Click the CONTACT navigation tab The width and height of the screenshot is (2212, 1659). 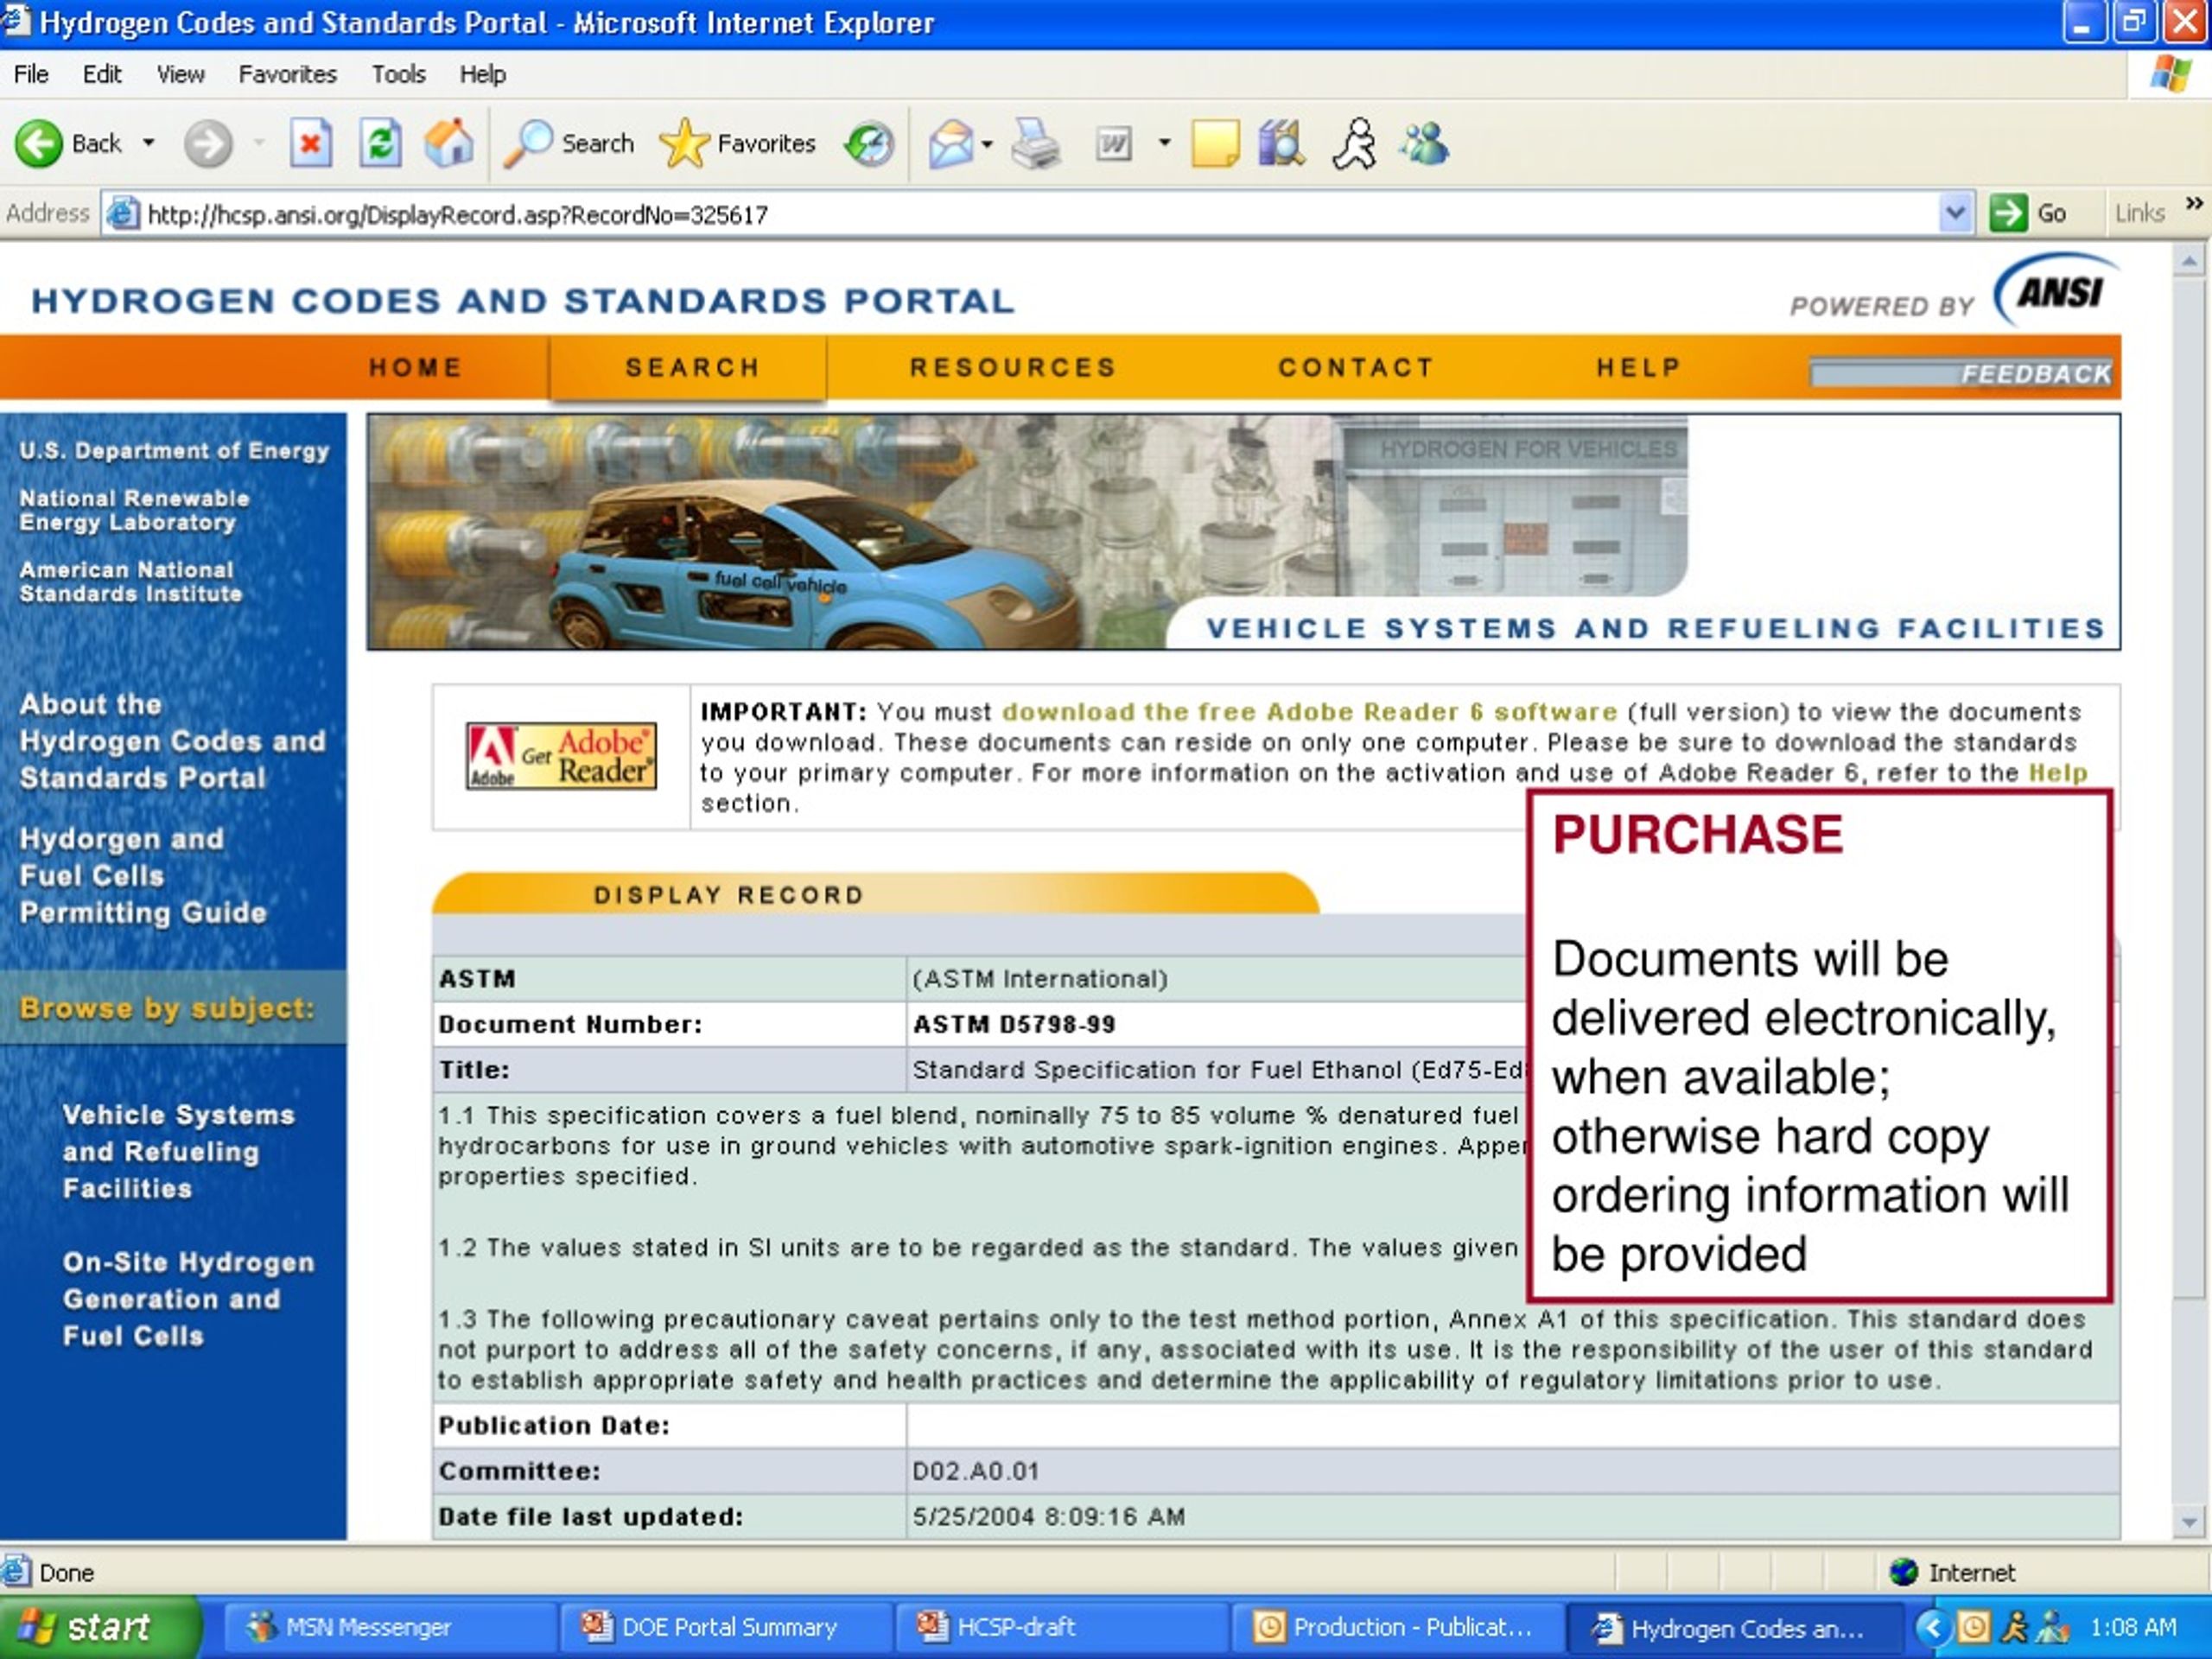pos(1356,368)
